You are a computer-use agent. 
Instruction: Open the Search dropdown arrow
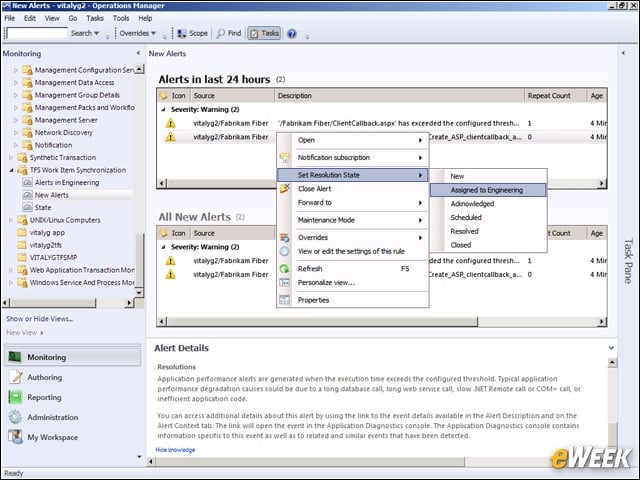[x=97, y=33]
